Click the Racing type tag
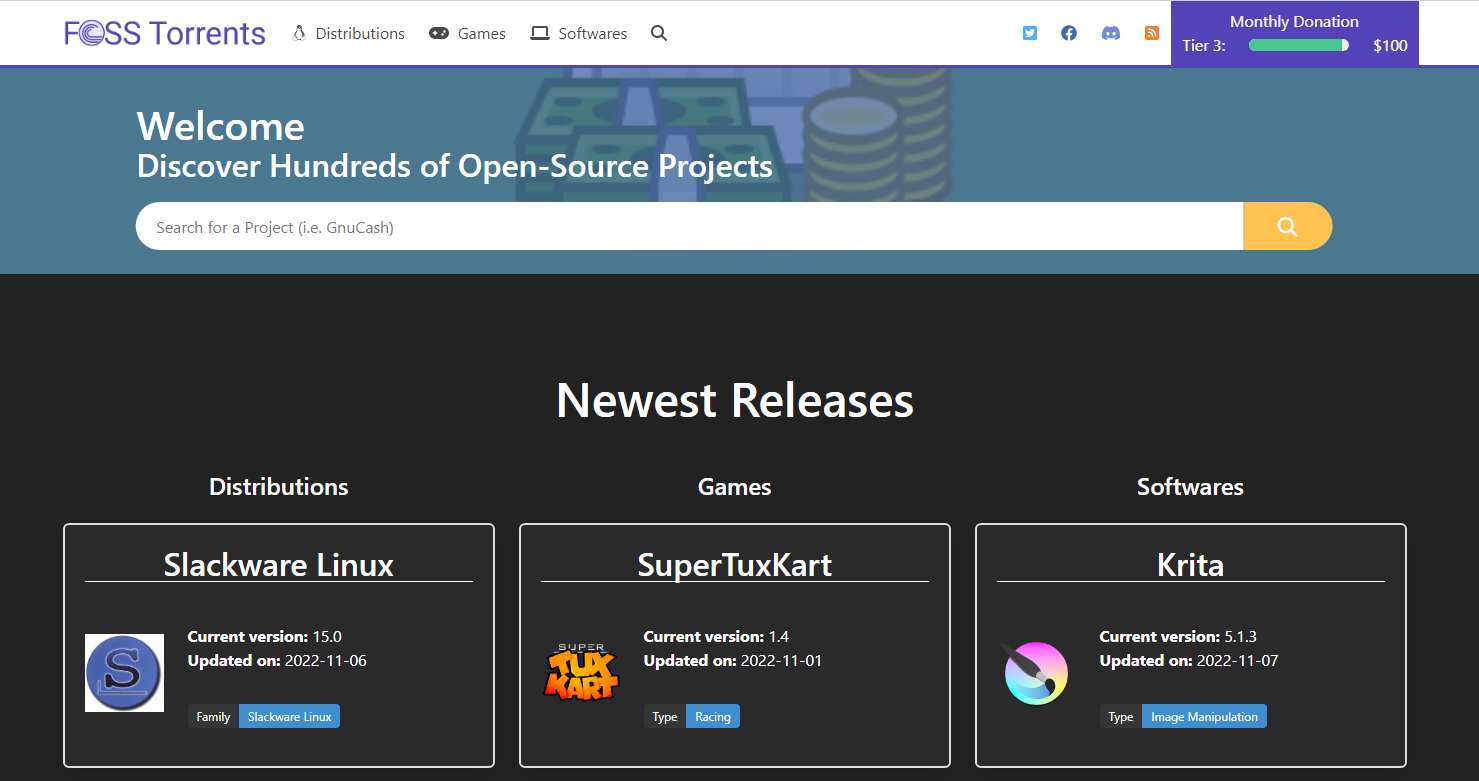This screenshot has height=781, width=1479. tap(713, 716)
